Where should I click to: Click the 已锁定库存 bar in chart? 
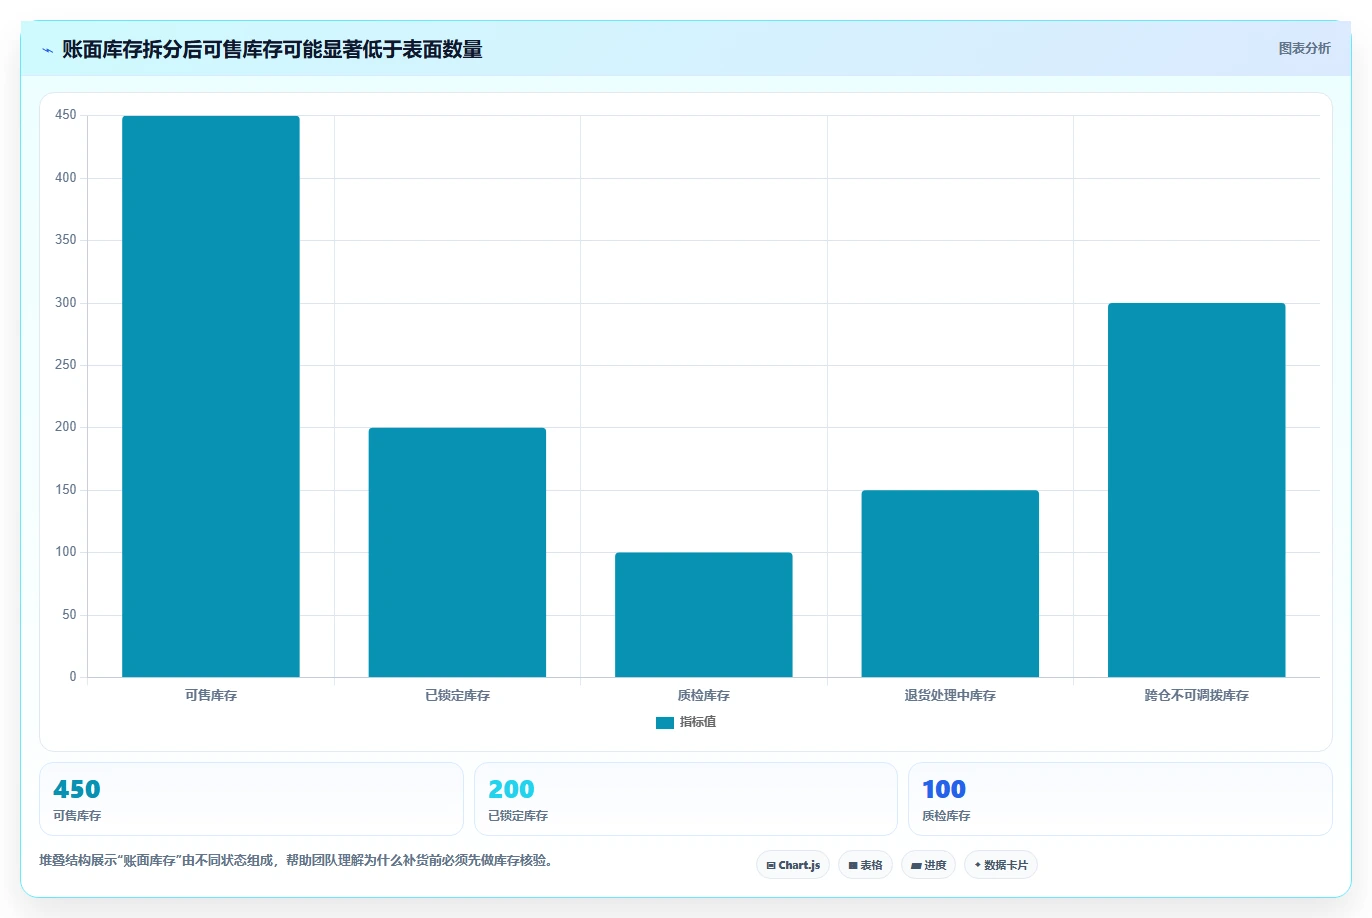coord(457,552)
